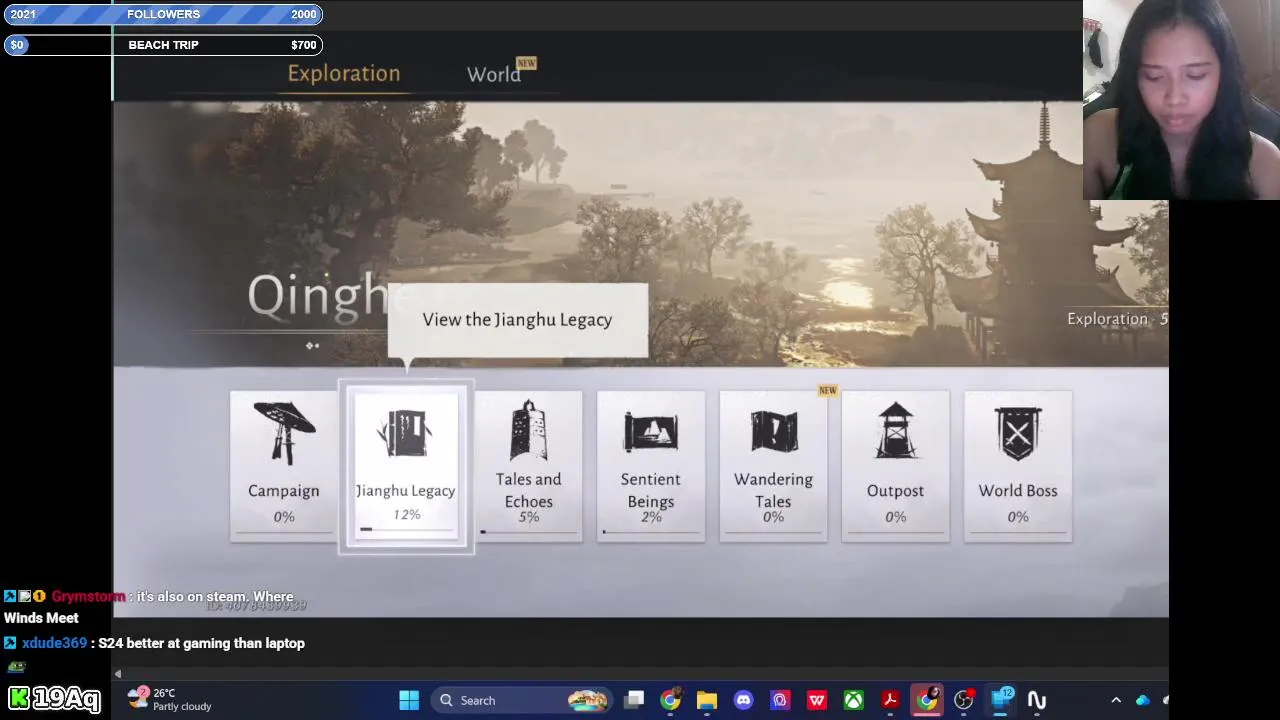Open Discord from taskbar

pos(743,700)
